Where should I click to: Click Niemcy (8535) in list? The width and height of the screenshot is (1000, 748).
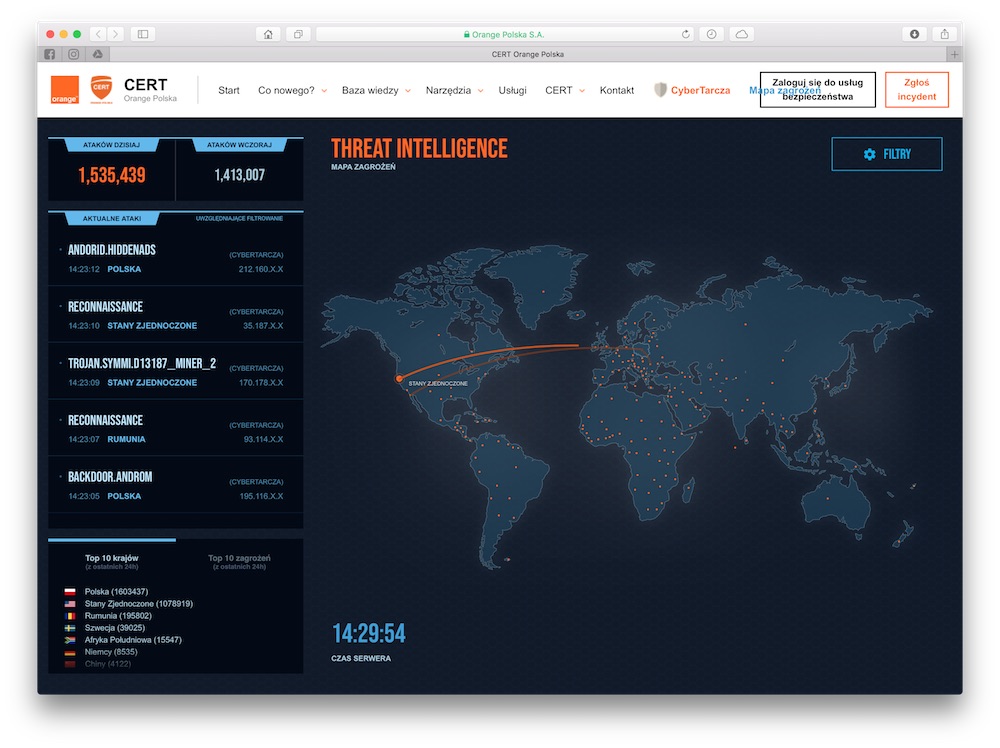[110, 652]
